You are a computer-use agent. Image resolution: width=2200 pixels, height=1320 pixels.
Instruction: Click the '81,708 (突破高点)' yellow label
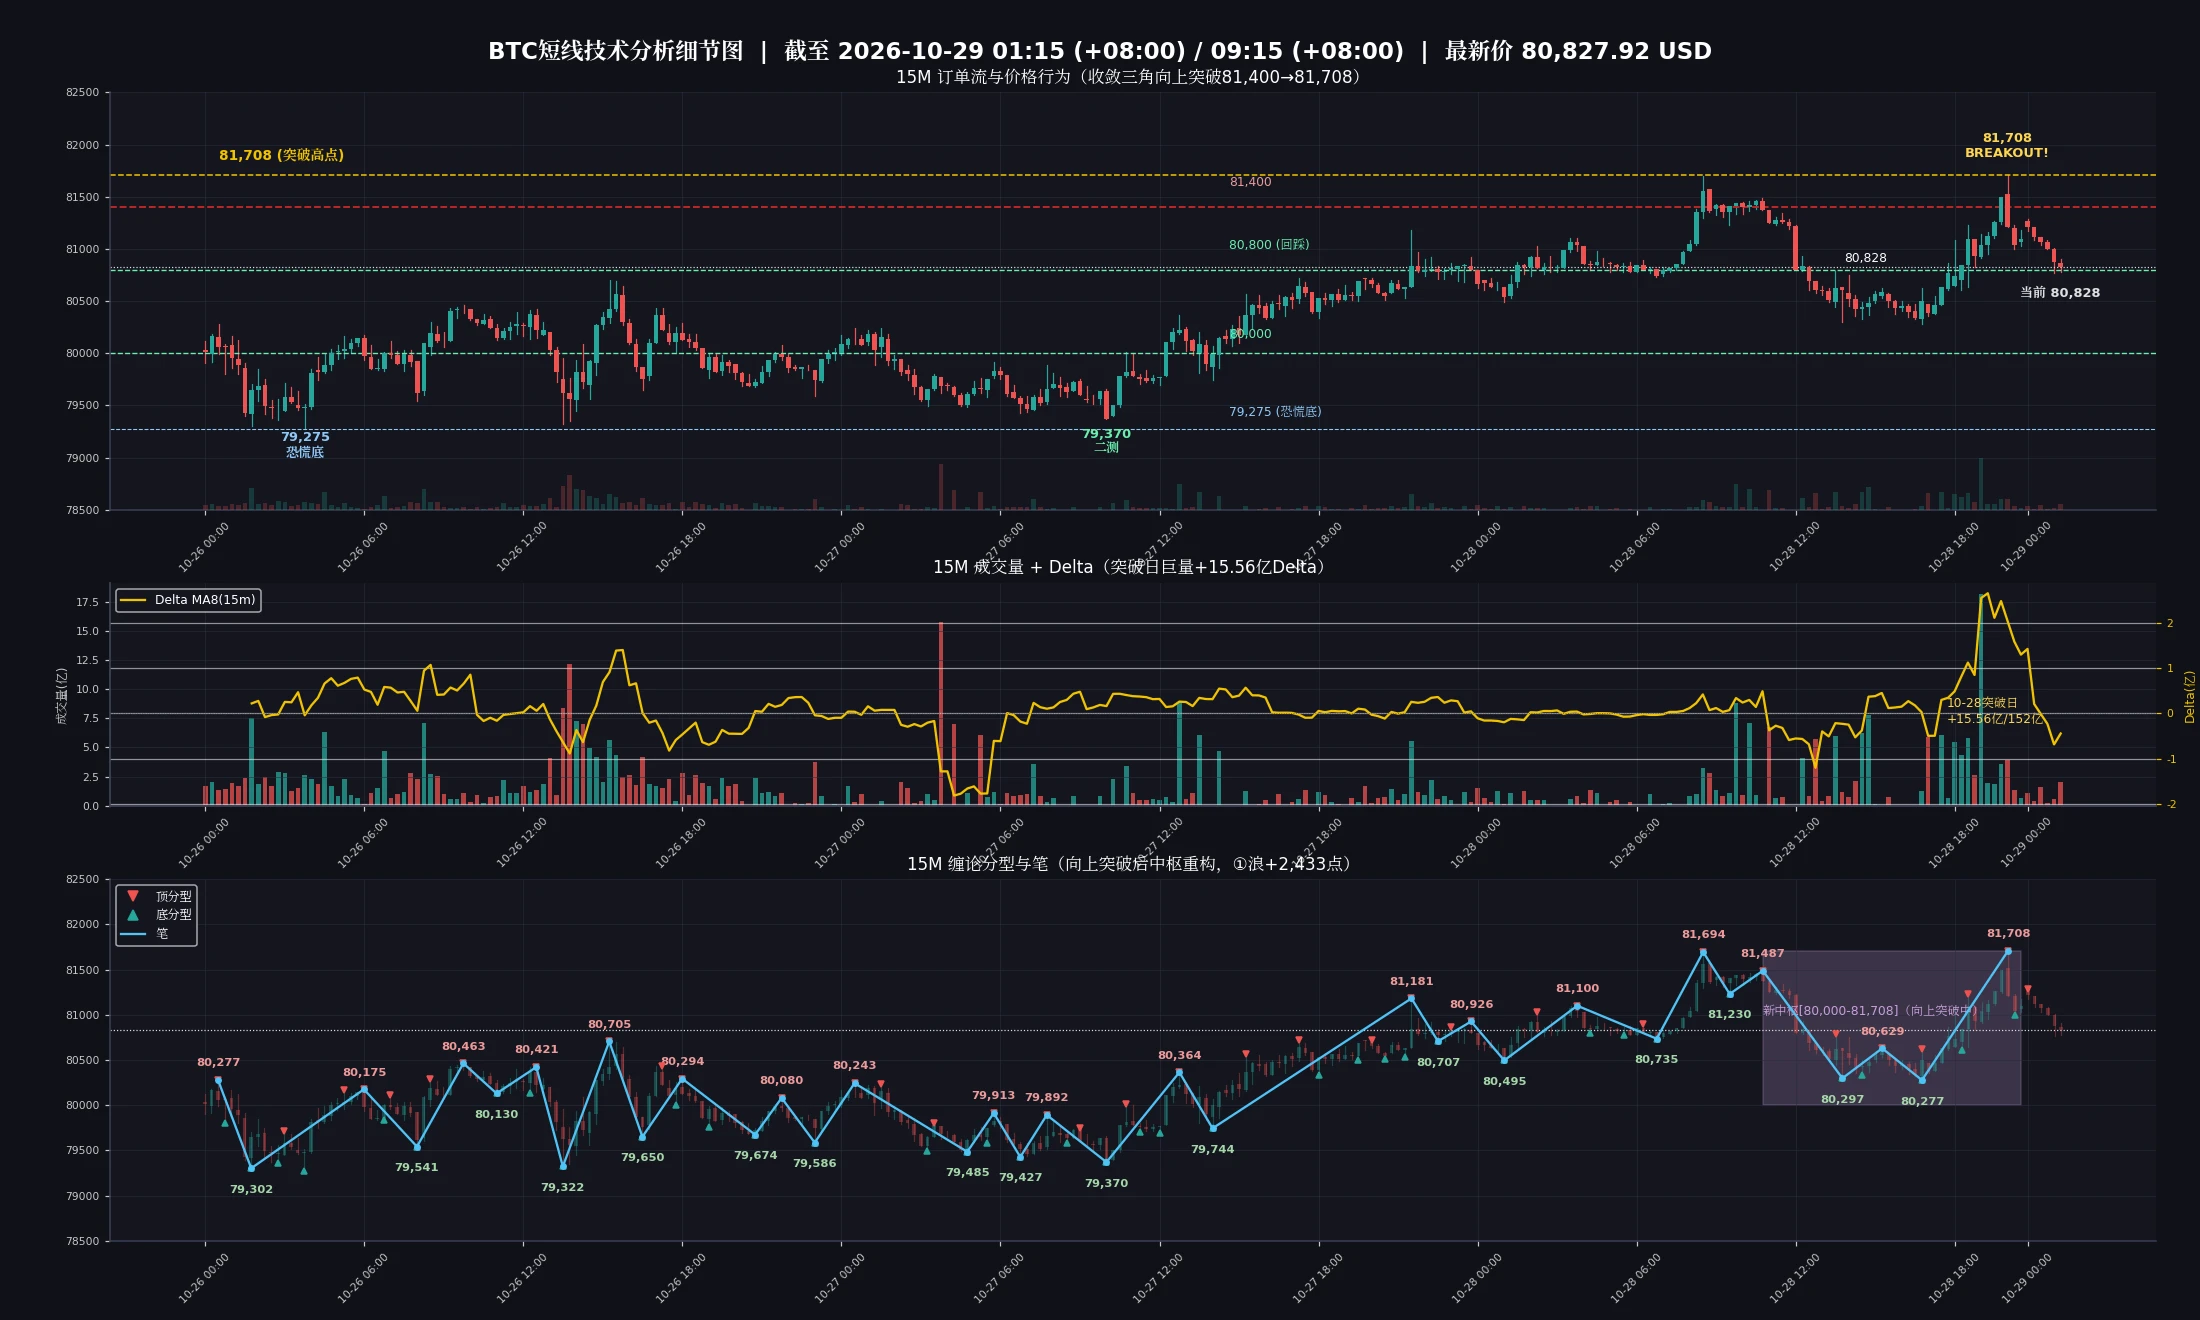click(x=281, y=155)
